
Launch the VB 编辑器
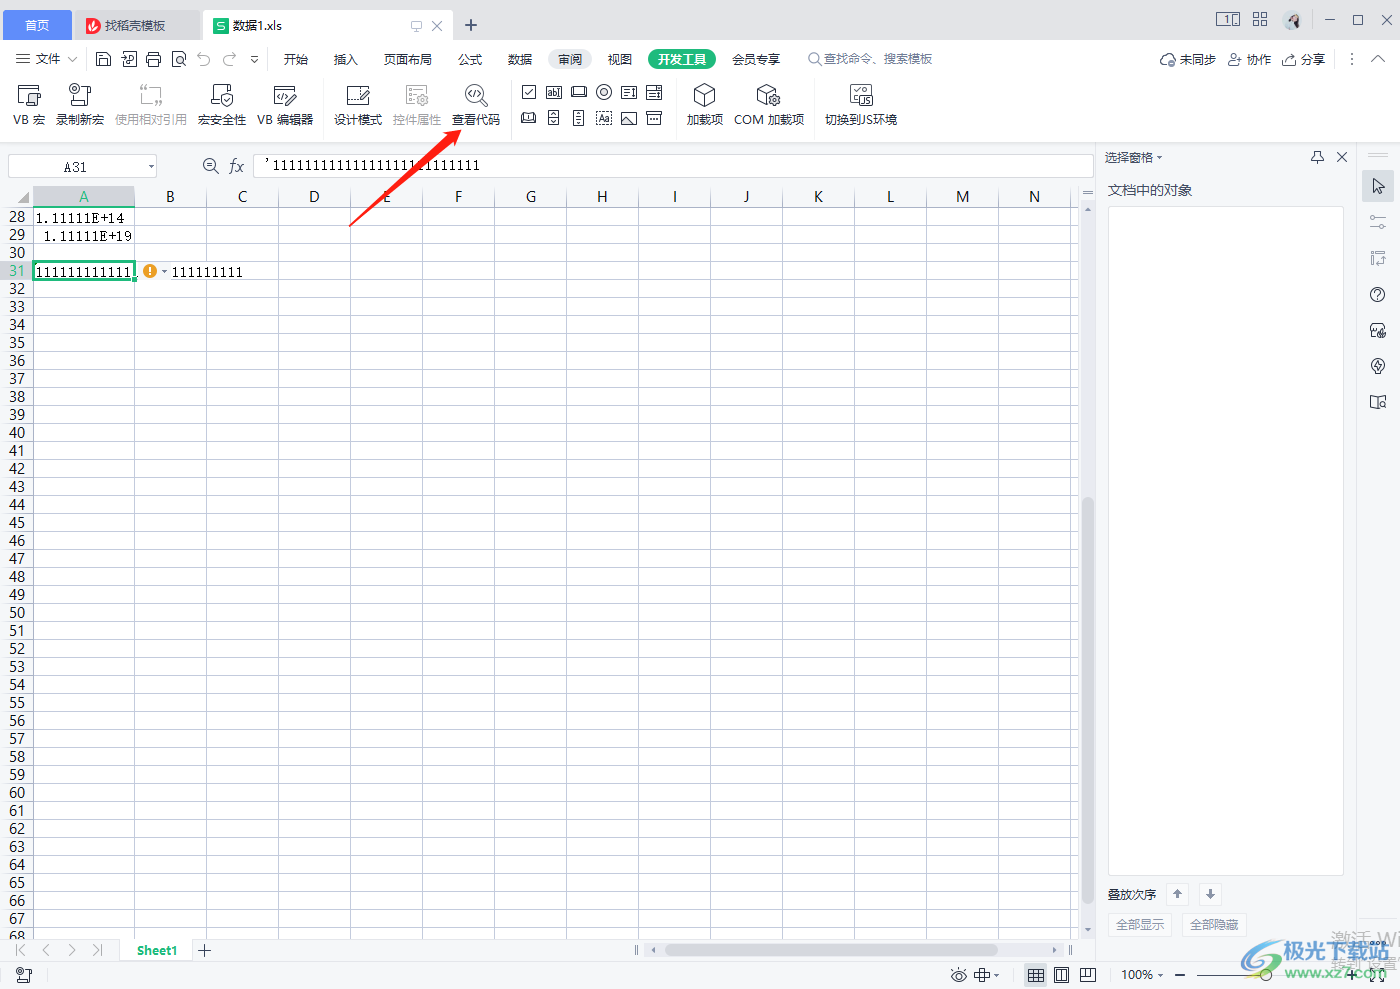285,105
